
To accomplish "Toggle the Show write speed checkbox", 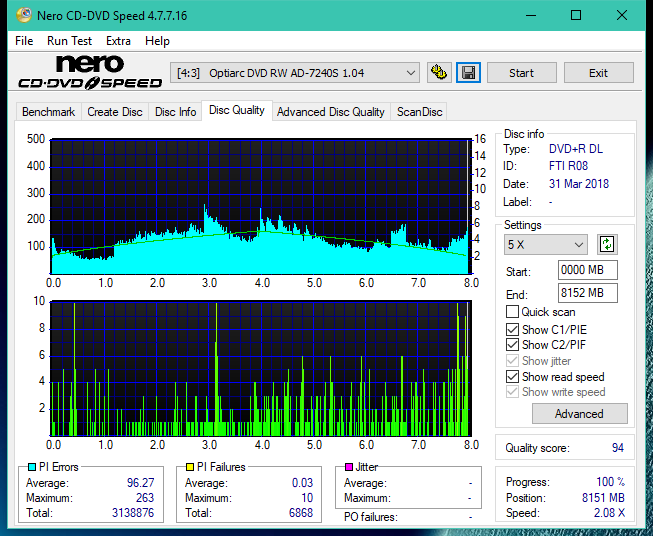I will [x=512, y=392].
